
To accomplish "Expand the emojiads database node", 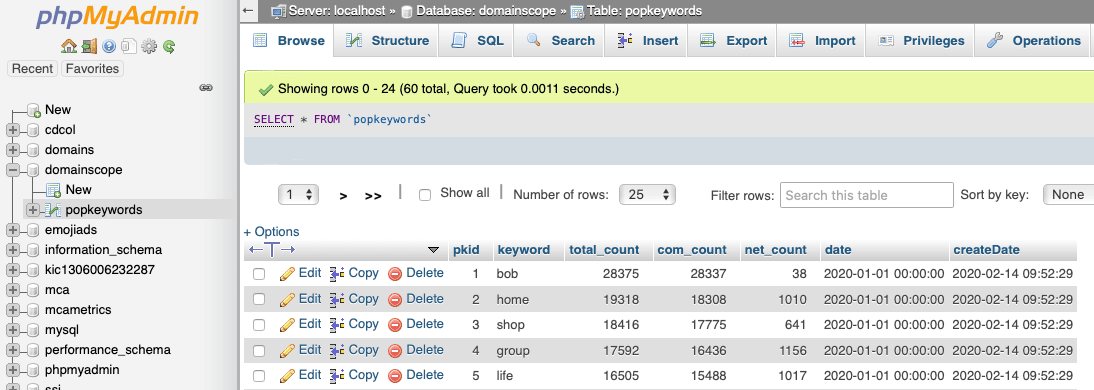I will click(x=13, y=230).
